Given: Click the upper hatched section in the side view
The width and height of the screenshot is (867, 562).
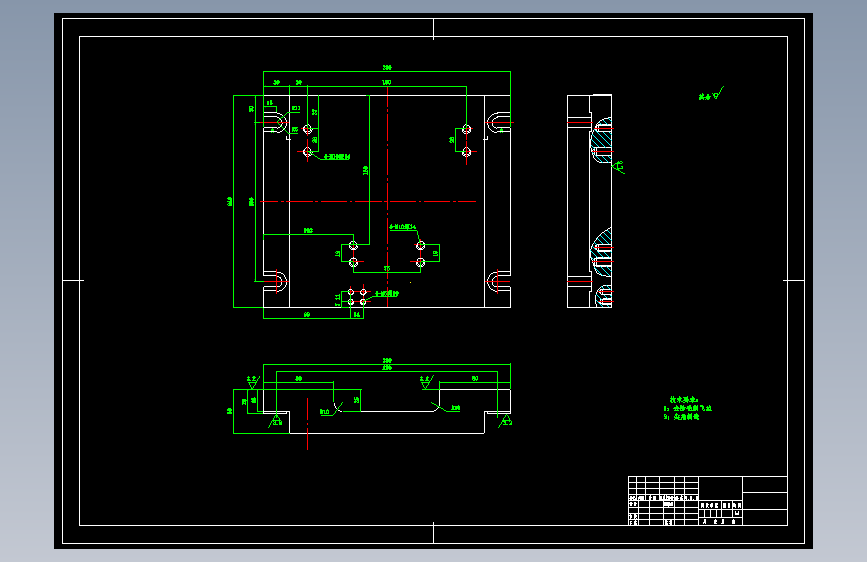Looking at the screenshot, I should pyautogui.click(x=602, y=140).
